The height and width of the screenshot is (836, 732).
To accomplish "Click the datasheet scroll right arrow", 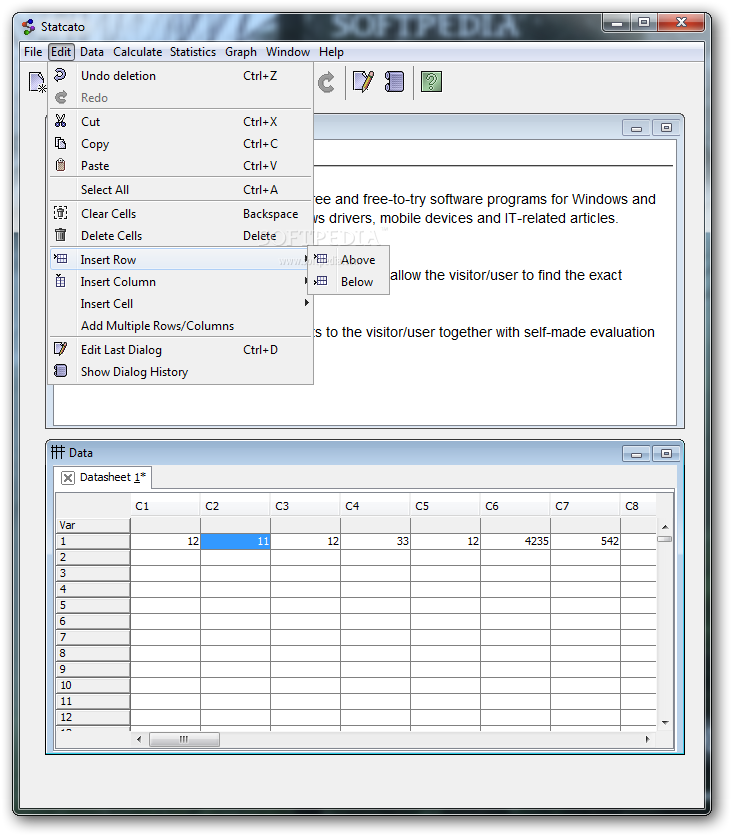I will point(648,739).
